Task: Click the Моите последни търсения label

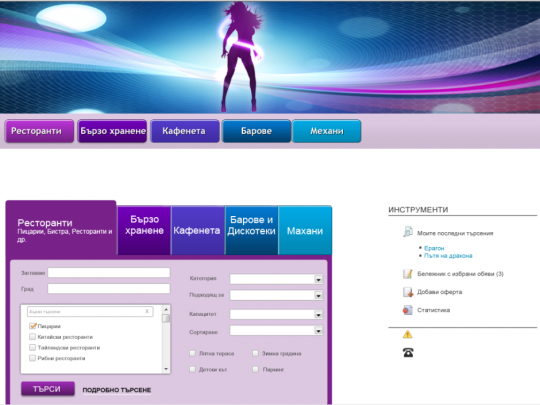Action: pyautogui.click(x=455, y=233)
